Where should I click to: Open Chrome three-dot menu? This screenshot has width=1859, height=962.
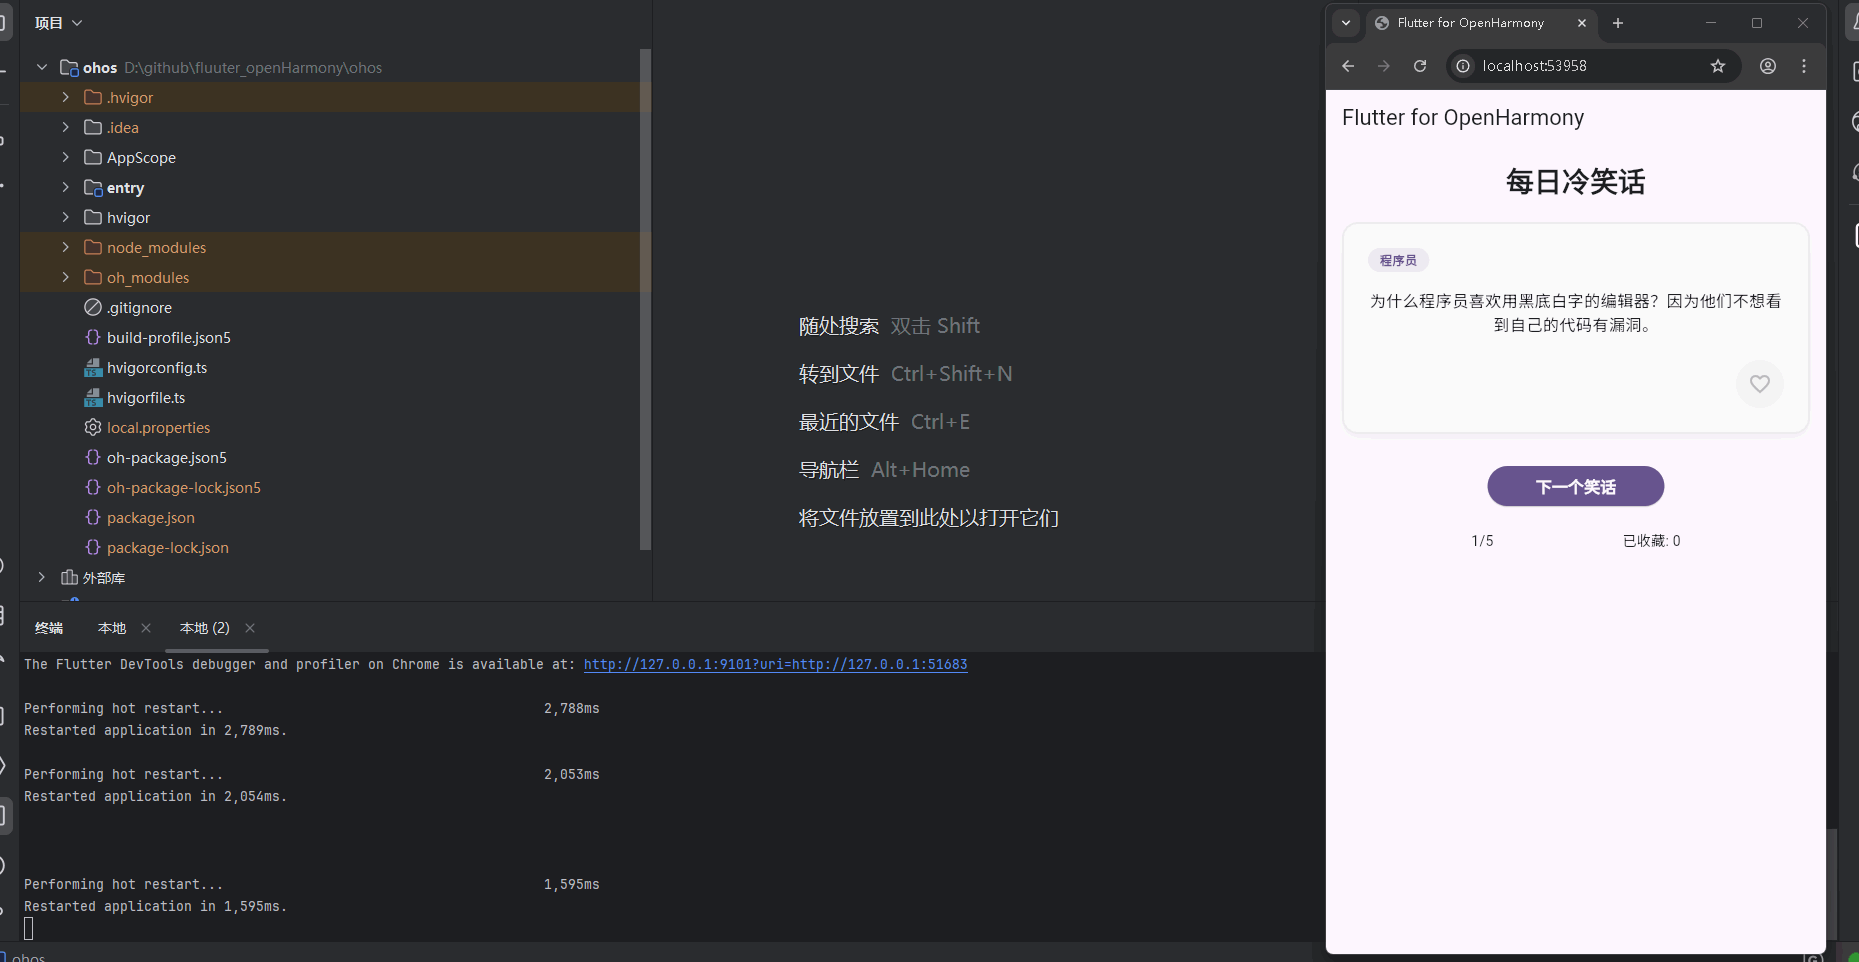pos(1804,66)
